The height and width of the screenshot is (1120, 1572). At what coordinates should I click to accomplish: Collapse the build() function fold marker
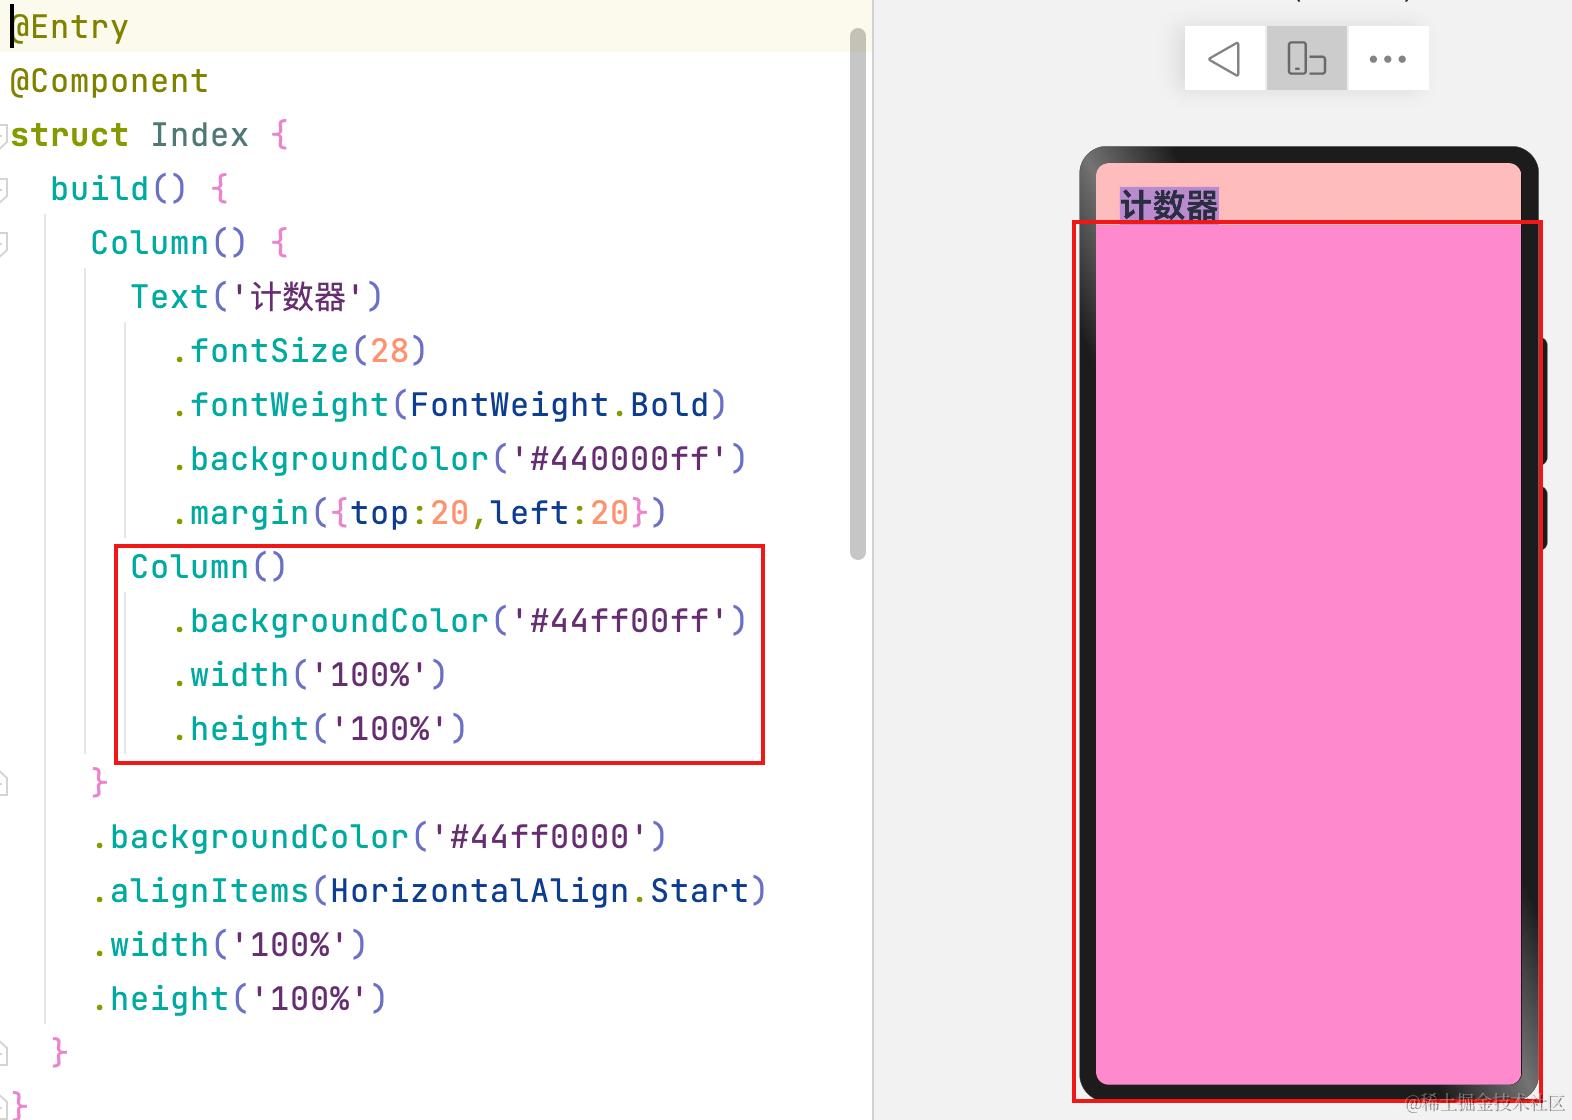coord(3,189)
